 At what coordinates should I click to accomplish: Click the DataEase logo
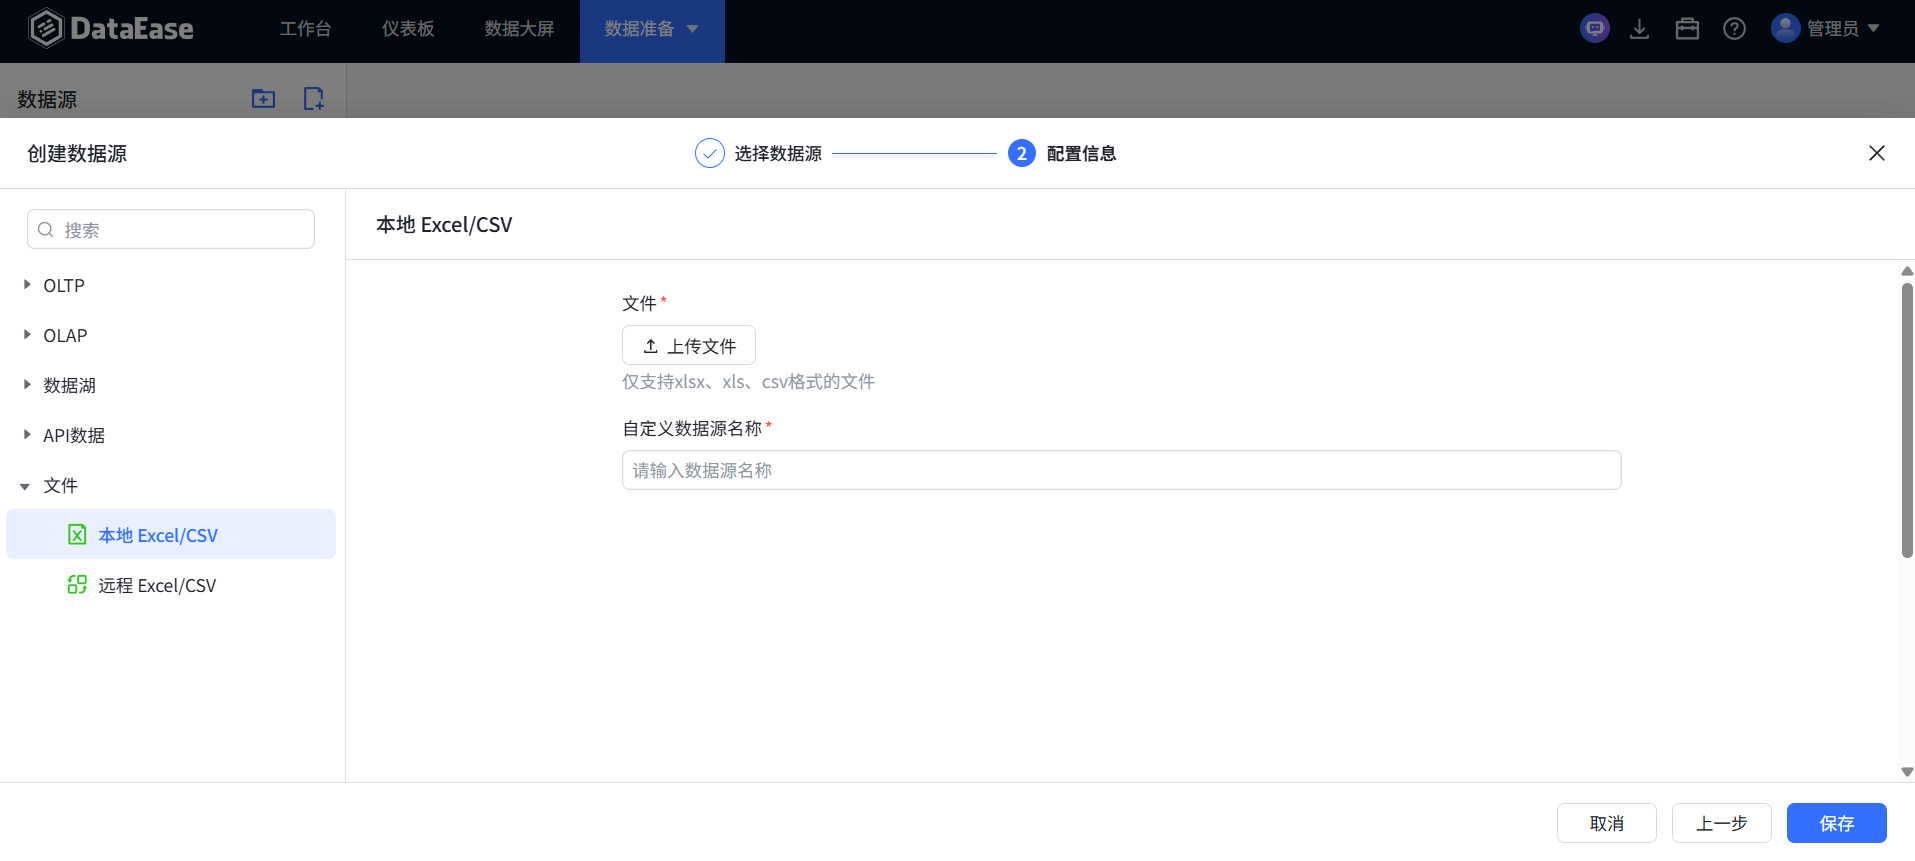coord(111,28)
